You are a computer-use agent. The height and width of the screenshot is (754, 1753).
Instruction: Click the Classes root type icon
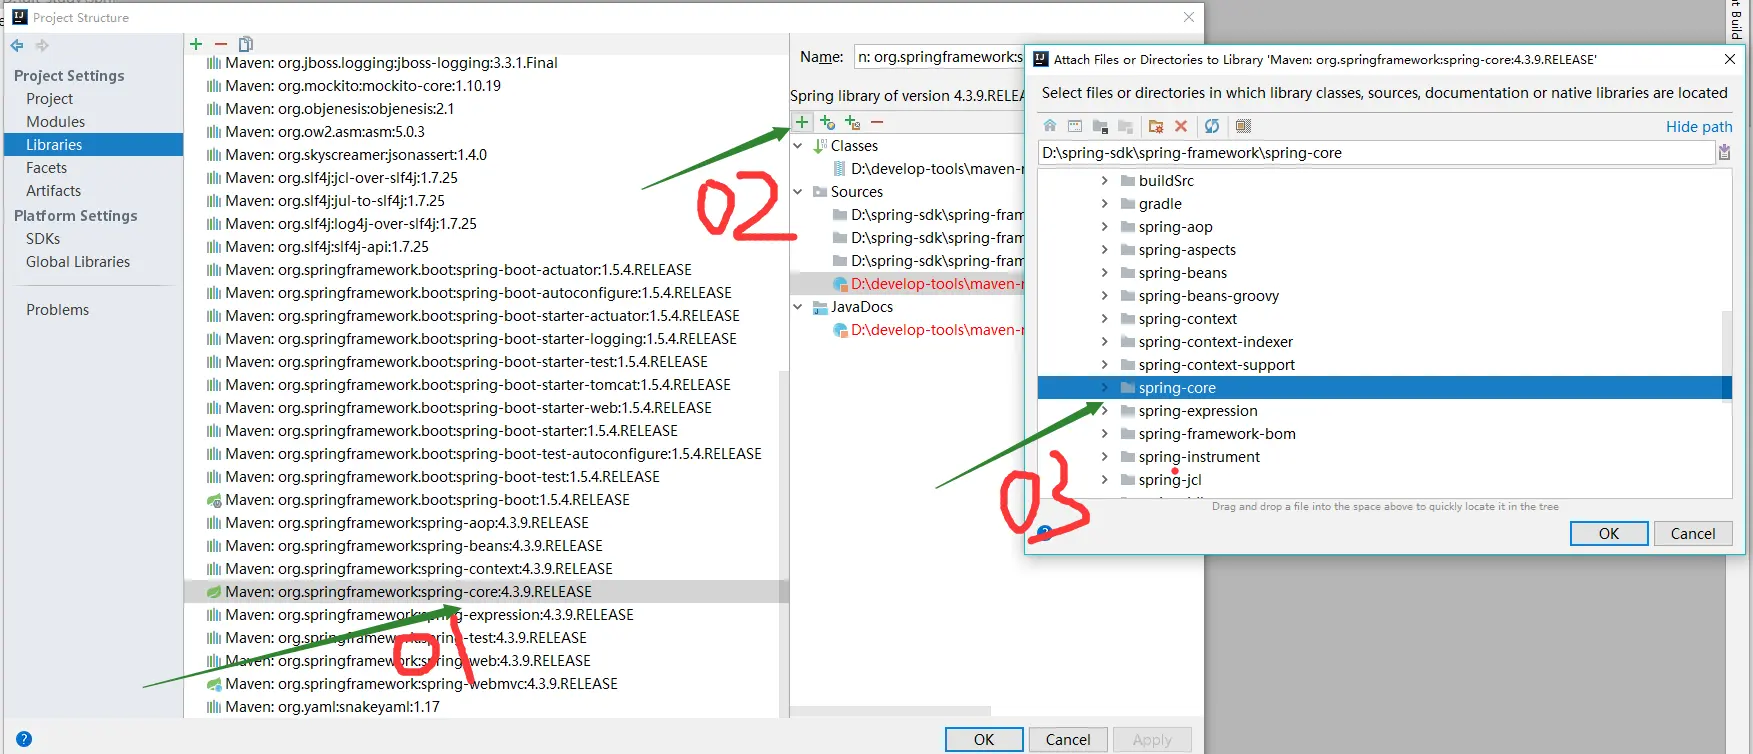coord(820,146)
